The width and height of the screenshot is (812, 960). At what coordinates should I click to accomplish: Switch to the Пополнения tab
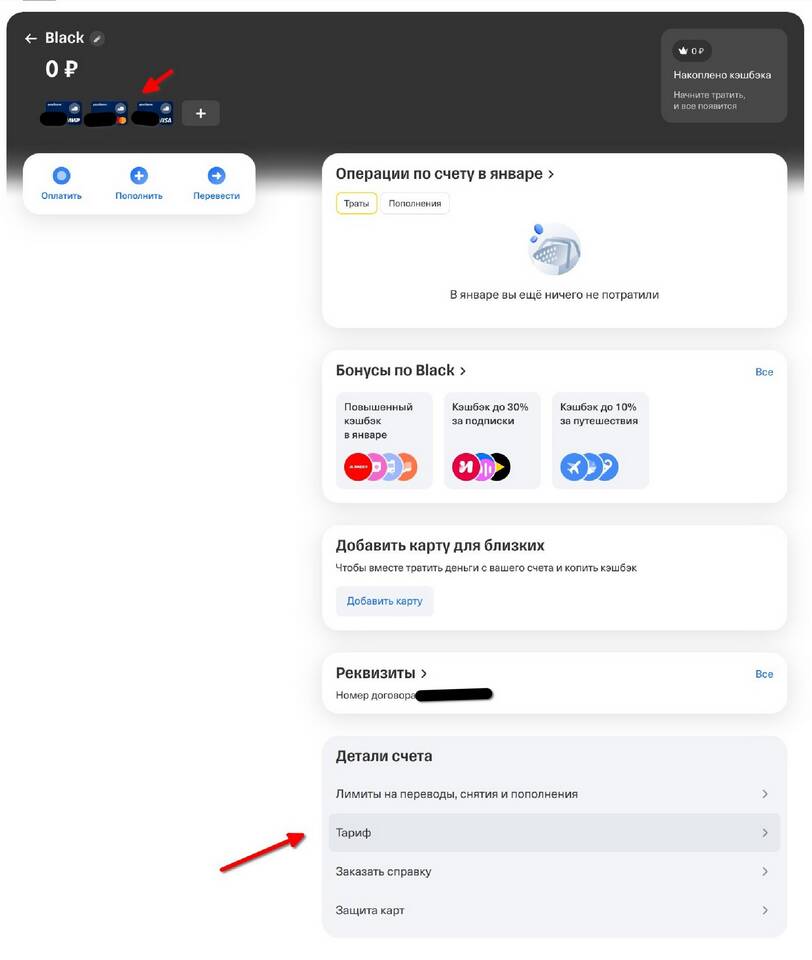click(x=415, y=203)
